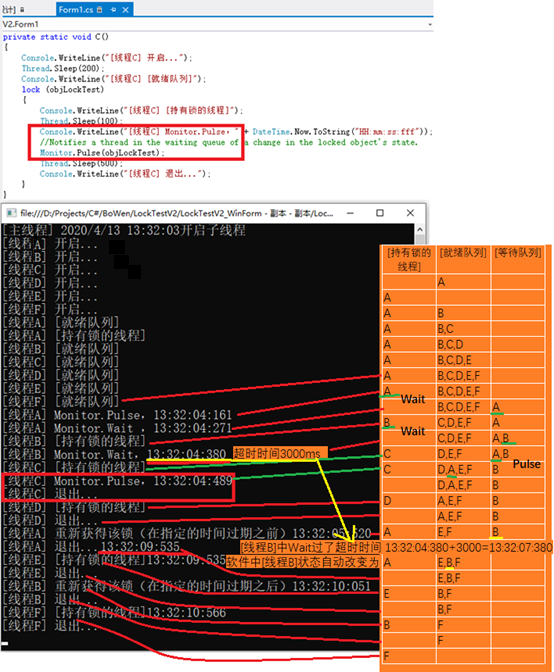Maximize the LockTestV2 console window
The height and width of the screenshot is (672, 554).
click(x=380, y=213)
